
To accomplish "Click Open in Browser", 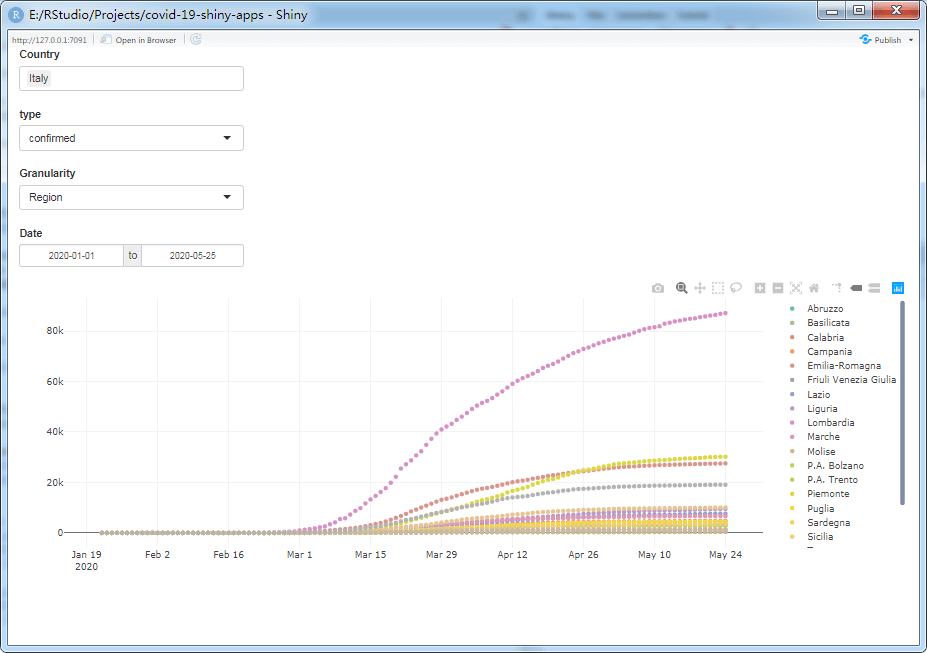I will pyautogui.click(x=139, y=40).
